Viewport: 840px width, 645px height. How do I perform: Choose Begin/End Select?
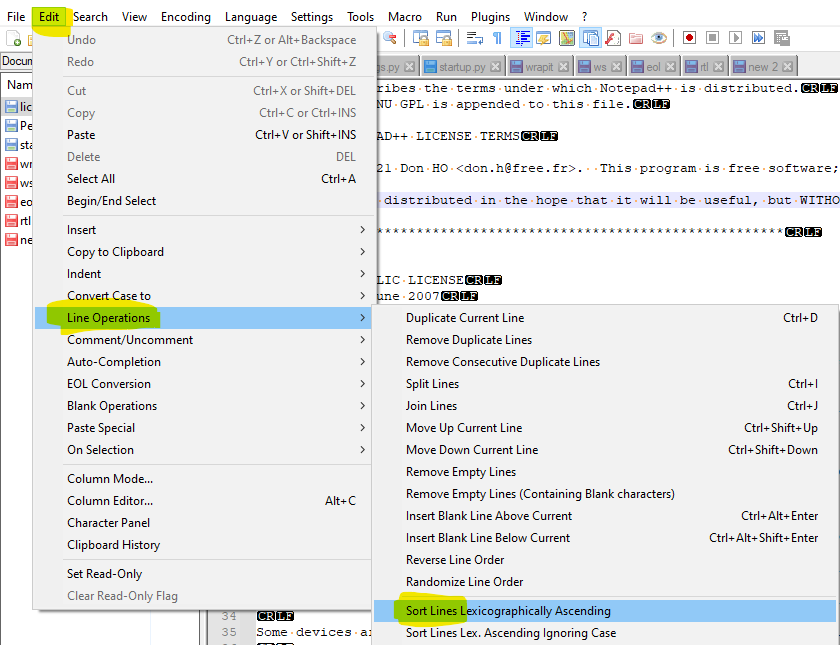coord(203,201)
